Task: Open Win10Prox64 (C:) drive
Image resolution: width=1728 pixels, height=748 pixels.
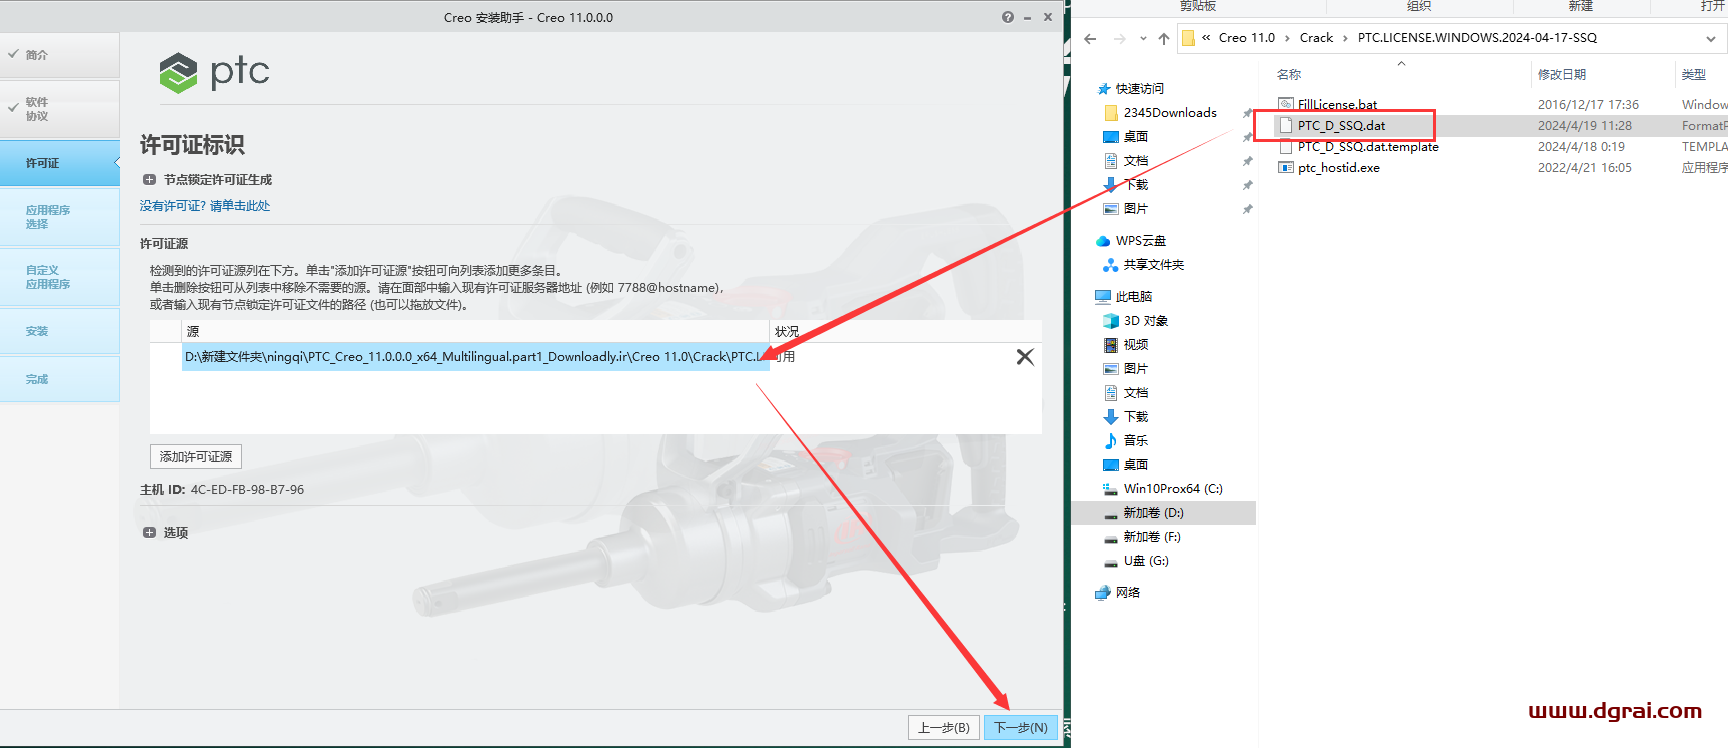Action: click(x=1173, y=489)
